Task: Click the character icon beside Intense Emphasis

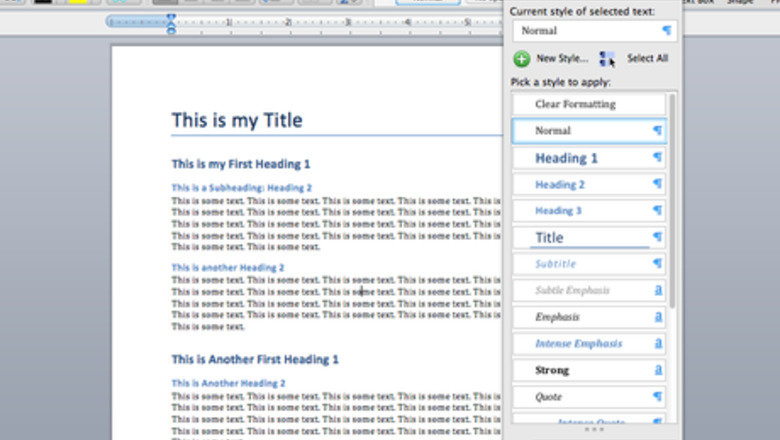Action: 658,344
